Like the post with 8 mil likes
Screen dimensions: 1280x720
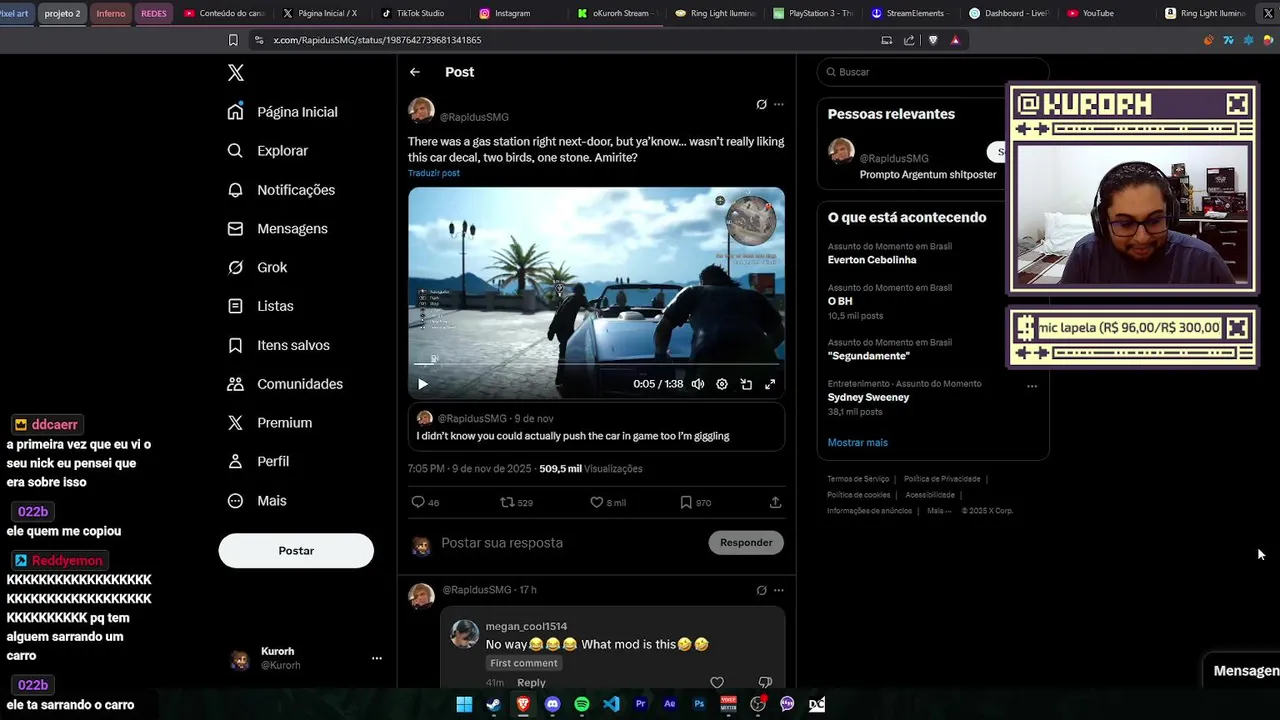(x=608, y=502)
